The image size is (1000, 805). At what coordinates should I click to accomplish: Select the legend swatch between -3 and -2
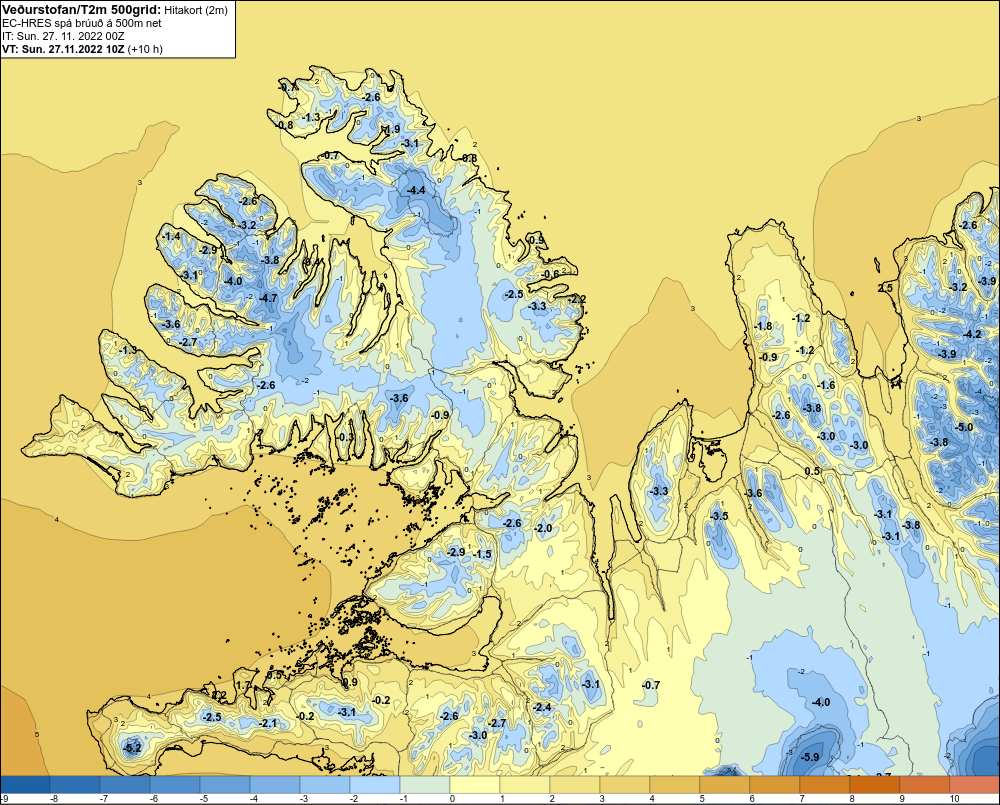tap(325, 784)
